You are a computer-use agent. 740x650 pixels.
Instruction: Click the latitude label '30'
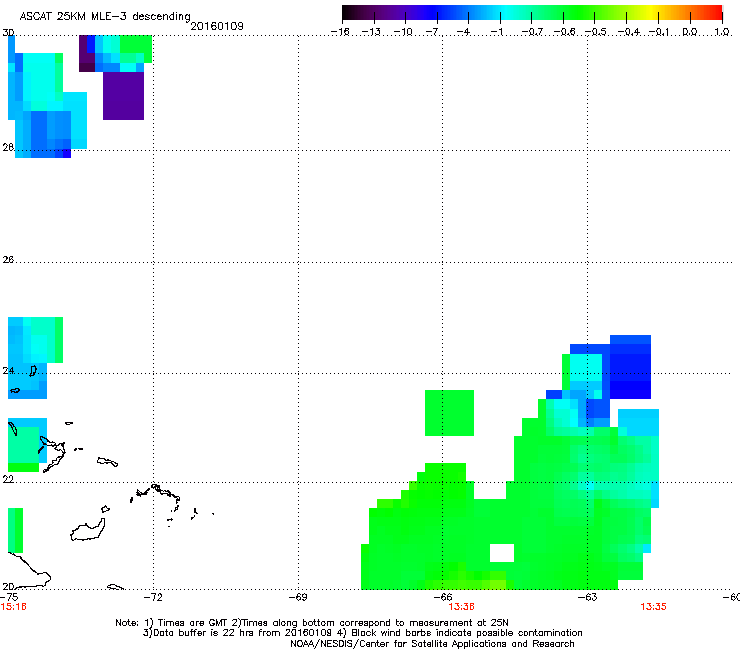(x=8, y=33)
